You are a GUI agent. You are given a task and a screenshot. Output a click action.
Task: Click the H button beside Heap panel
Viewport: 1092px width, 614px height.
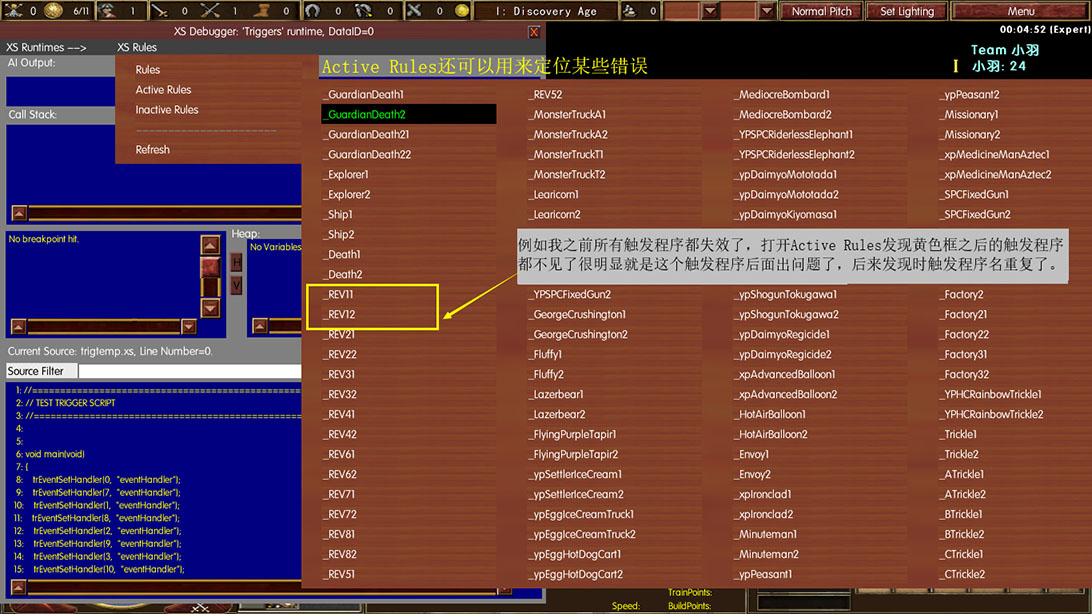click(237, 262)
